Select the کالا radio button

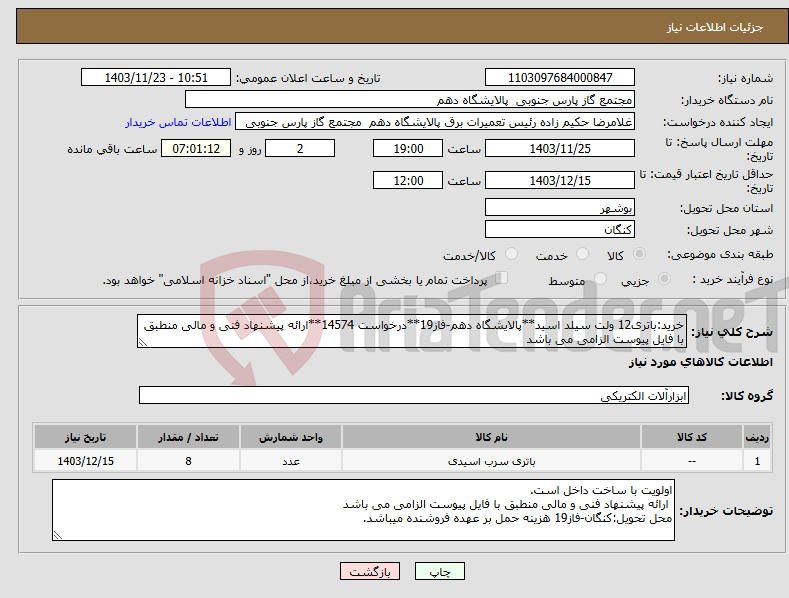640,254
